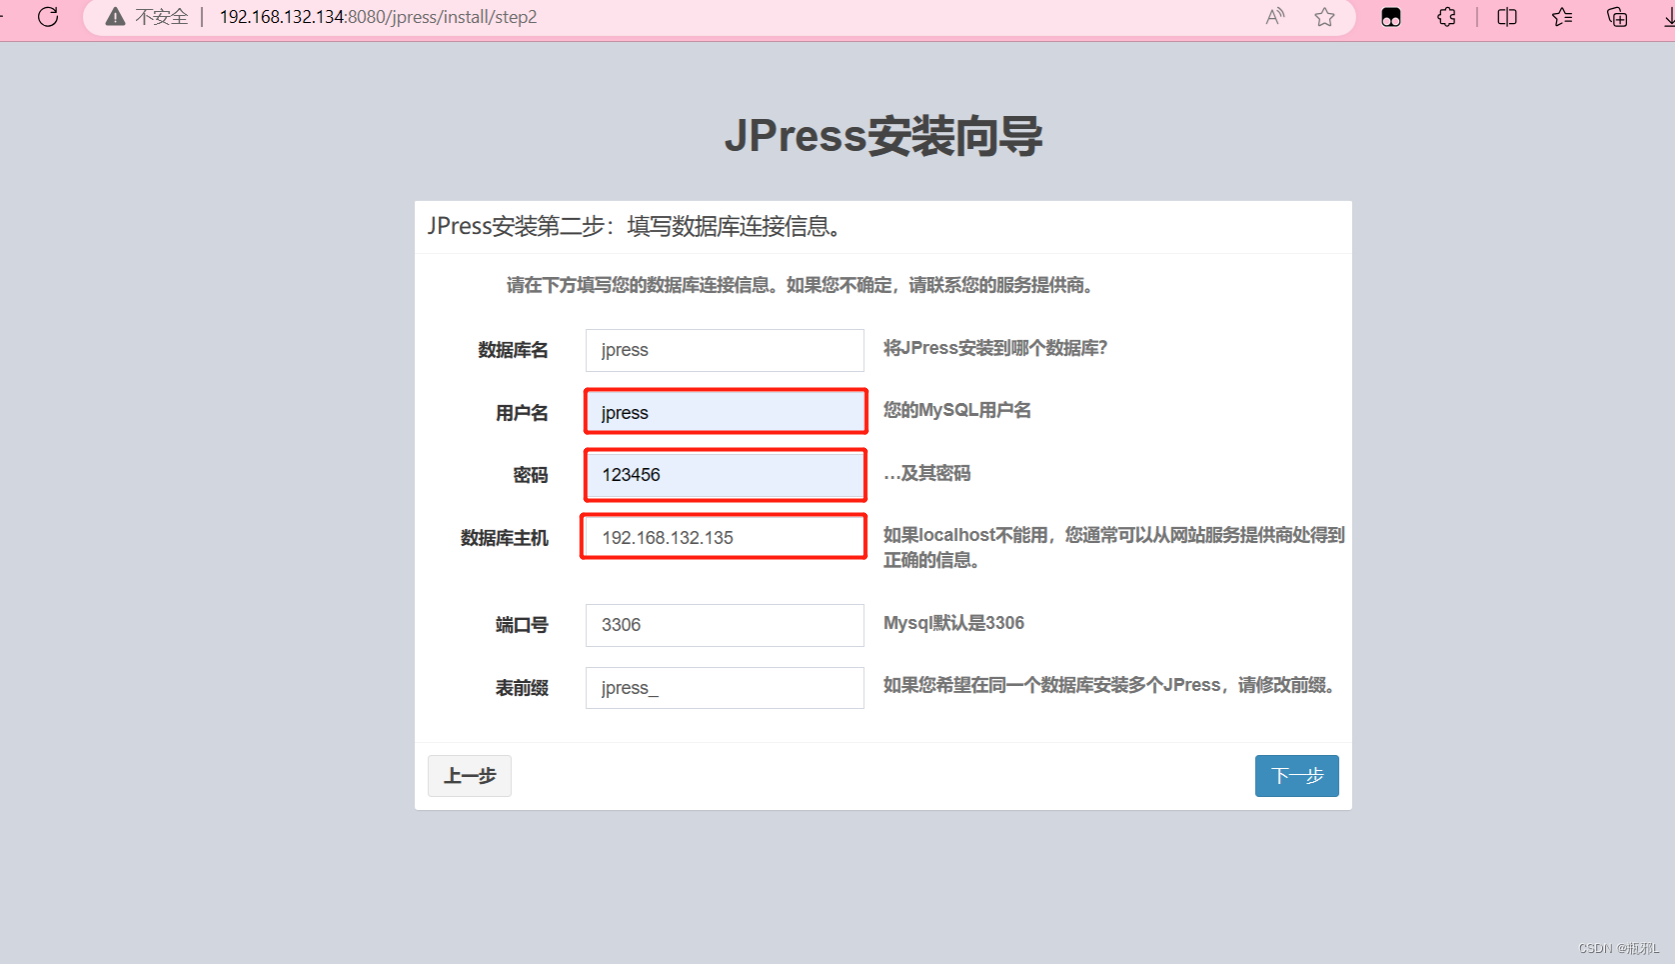
Task: Open Browser Essentials via the puzzle icon
Action: [1446, 17]
